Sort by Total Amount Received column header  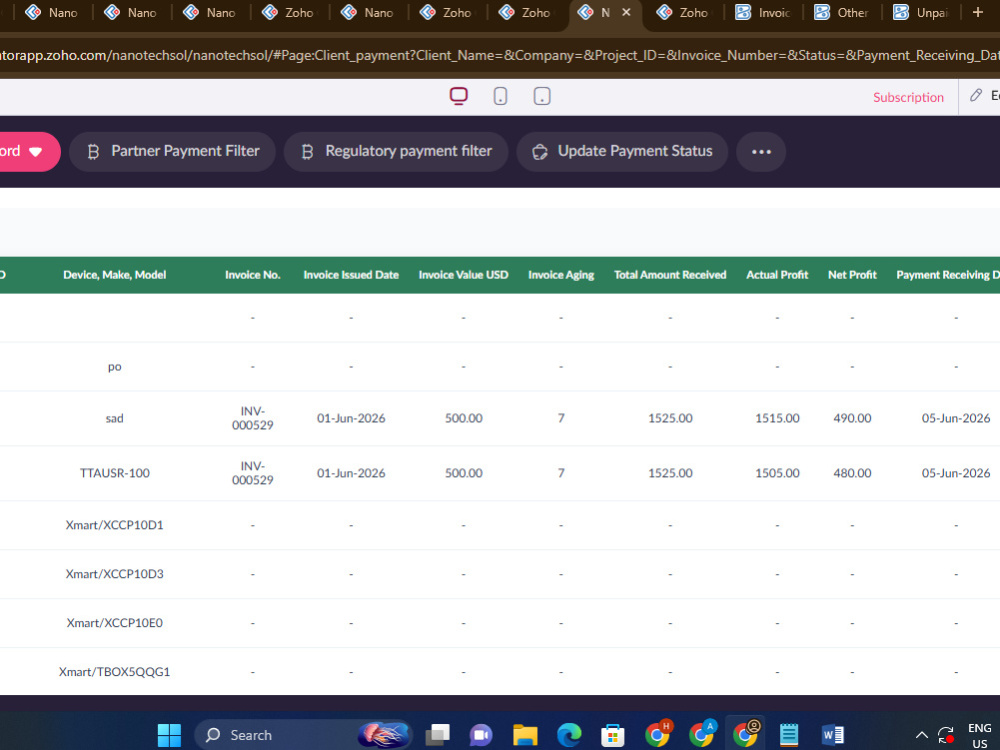point(670,275)
